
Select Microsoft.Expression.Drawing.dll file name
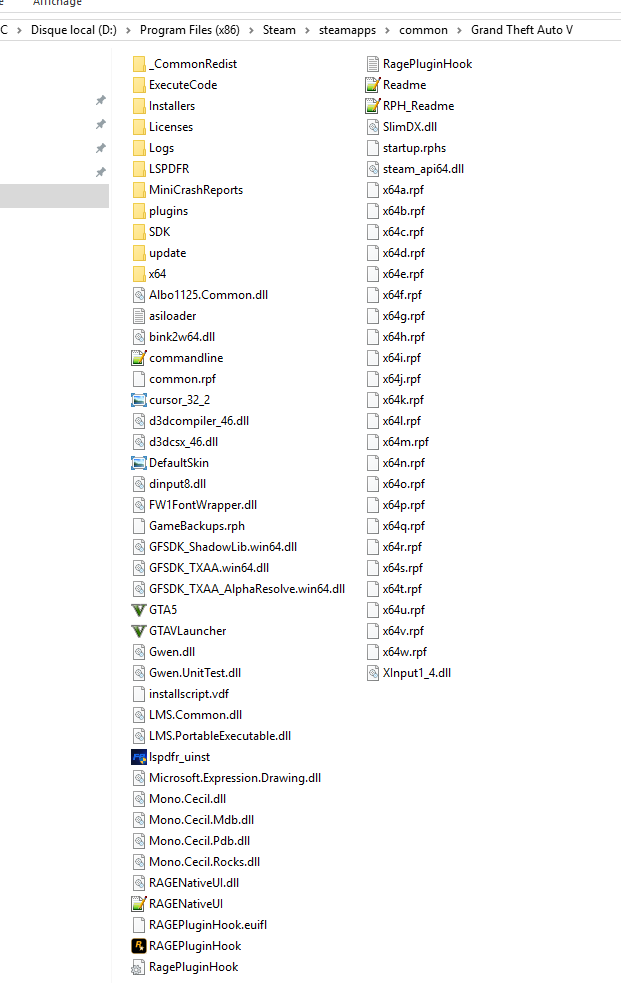(235, 778)
